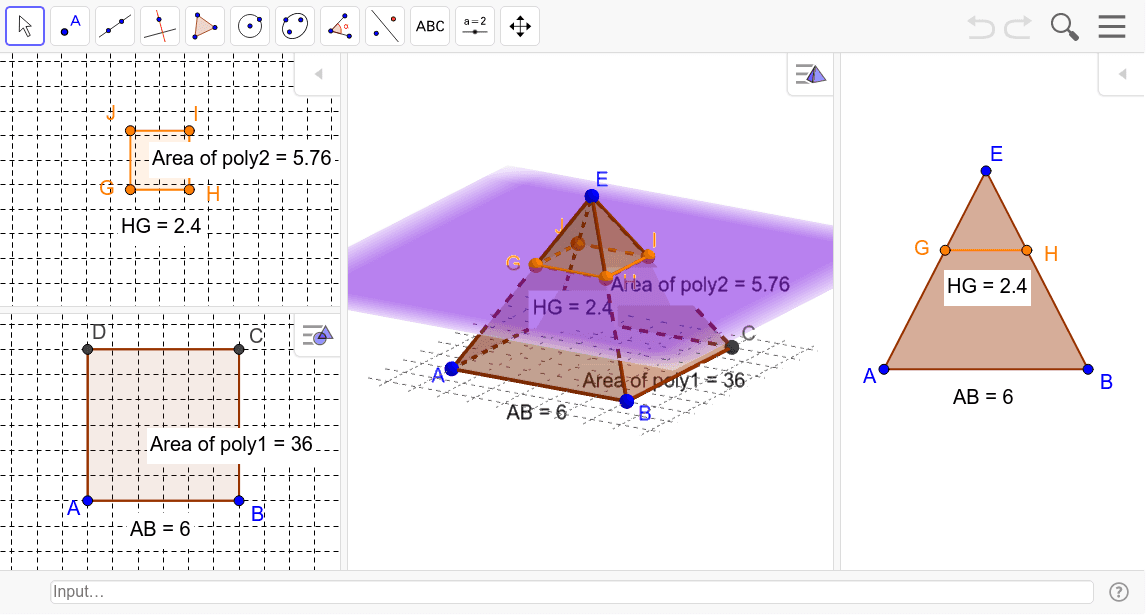Open the search magnifier
The width and height of the screenshot is (1146, 615).
click(x=1064, y=27)
